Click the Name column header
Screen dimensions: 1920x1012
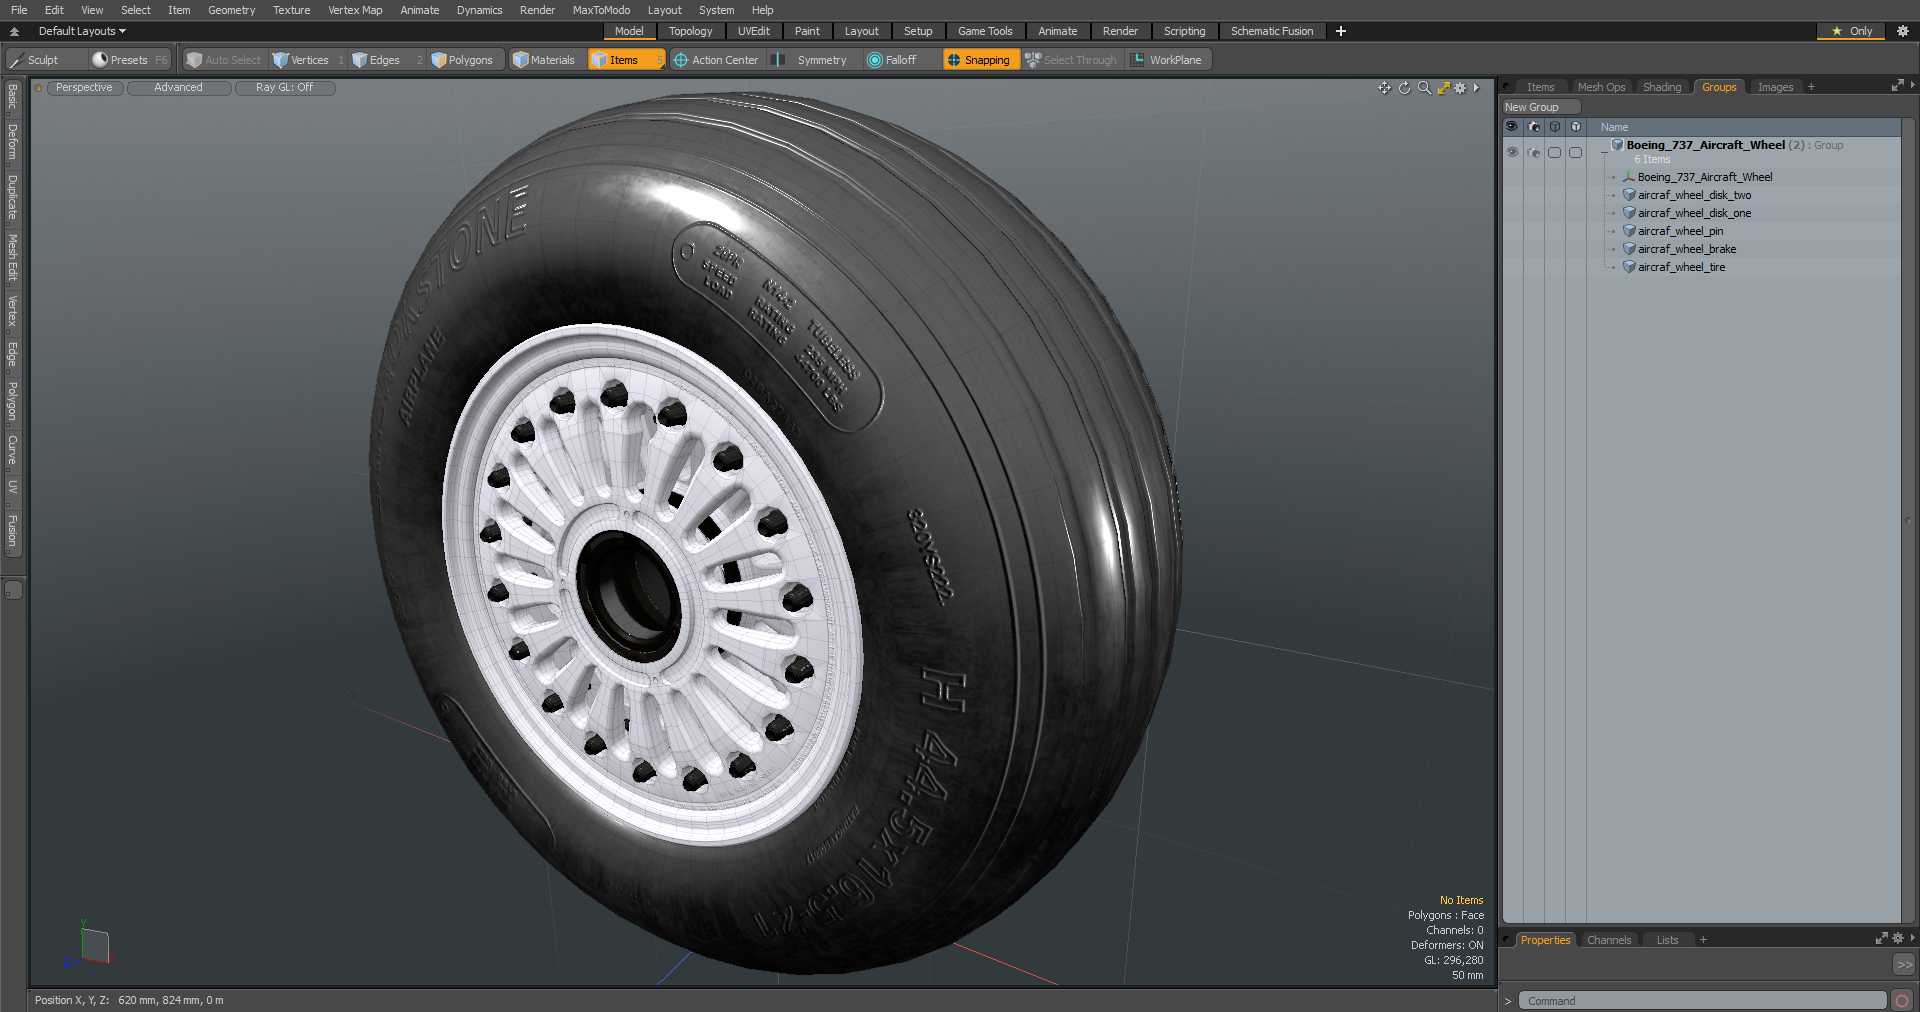click(1744, 127)
